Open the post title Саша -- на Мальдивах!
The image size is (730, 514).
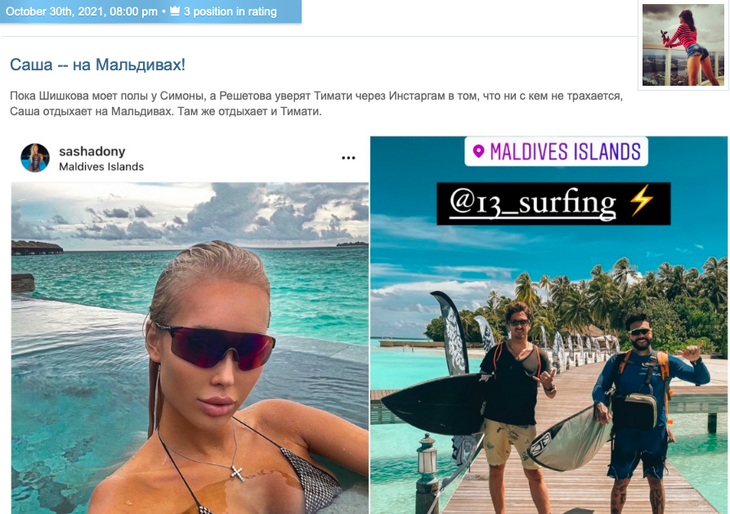point(97,64)
